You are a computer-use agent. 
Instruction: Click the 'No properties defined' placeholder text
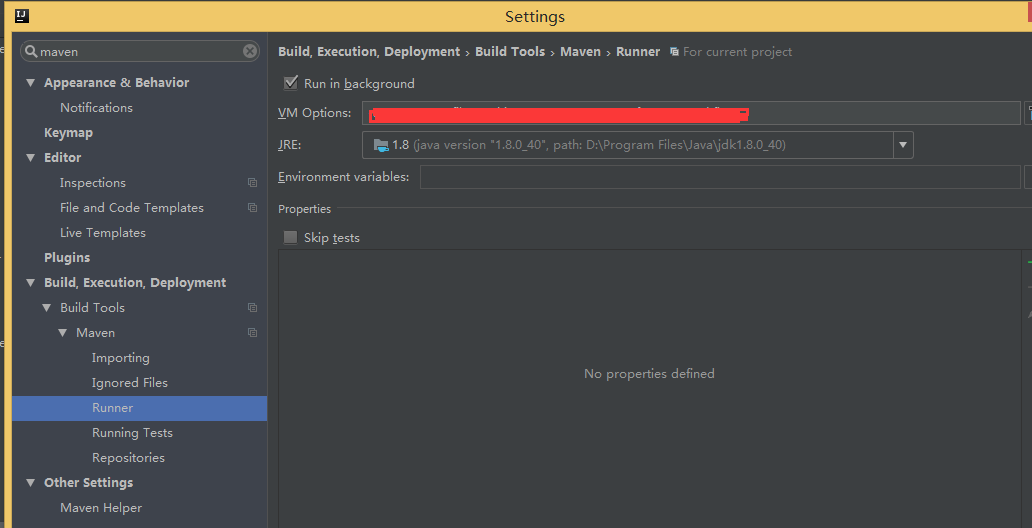[649, 373]
